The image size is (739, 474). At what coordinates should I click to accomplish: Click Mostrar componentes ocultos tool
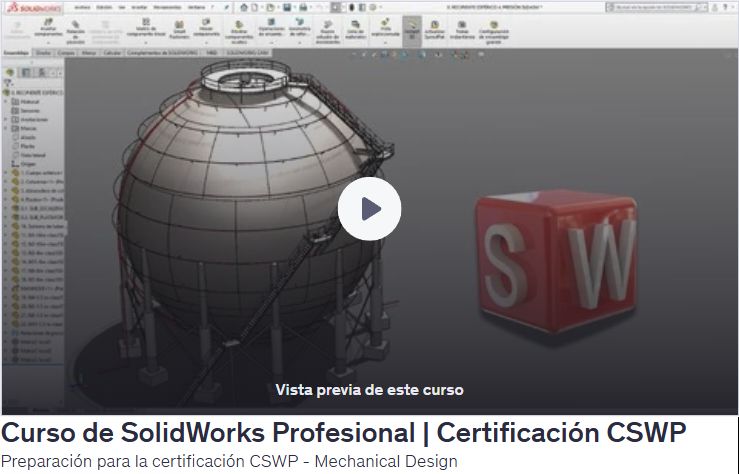[x=239, y=32]
